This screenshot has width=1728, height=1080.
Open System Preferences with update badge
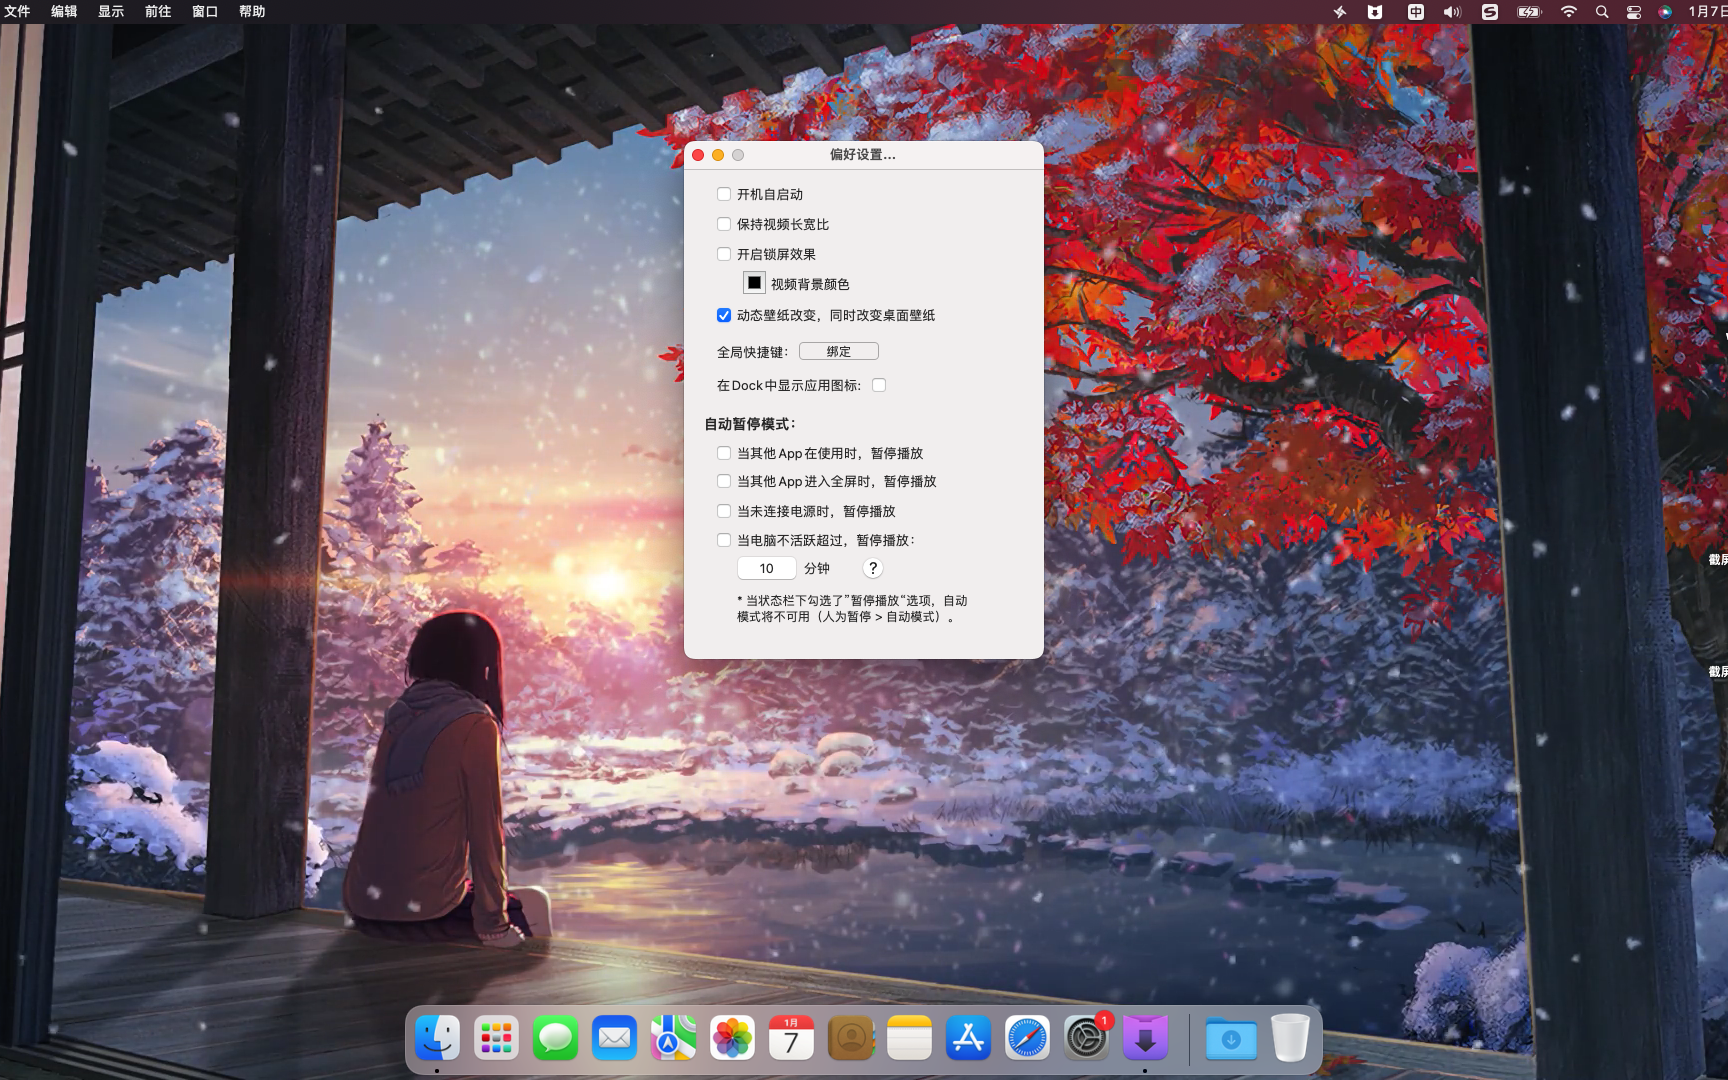point(1086,1038)
